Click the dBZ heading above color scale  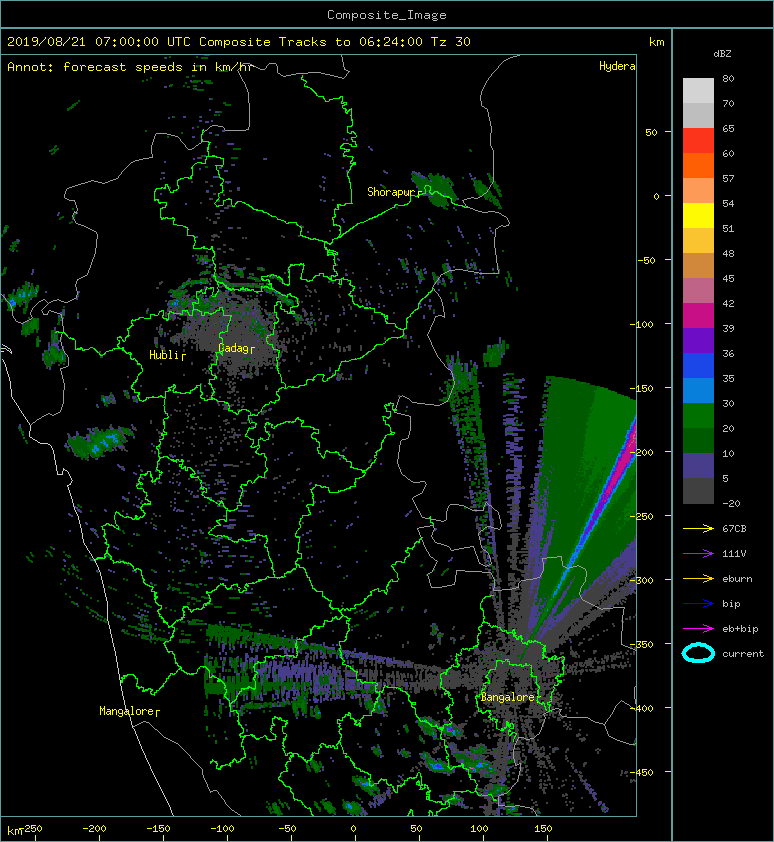coord(722,54)
